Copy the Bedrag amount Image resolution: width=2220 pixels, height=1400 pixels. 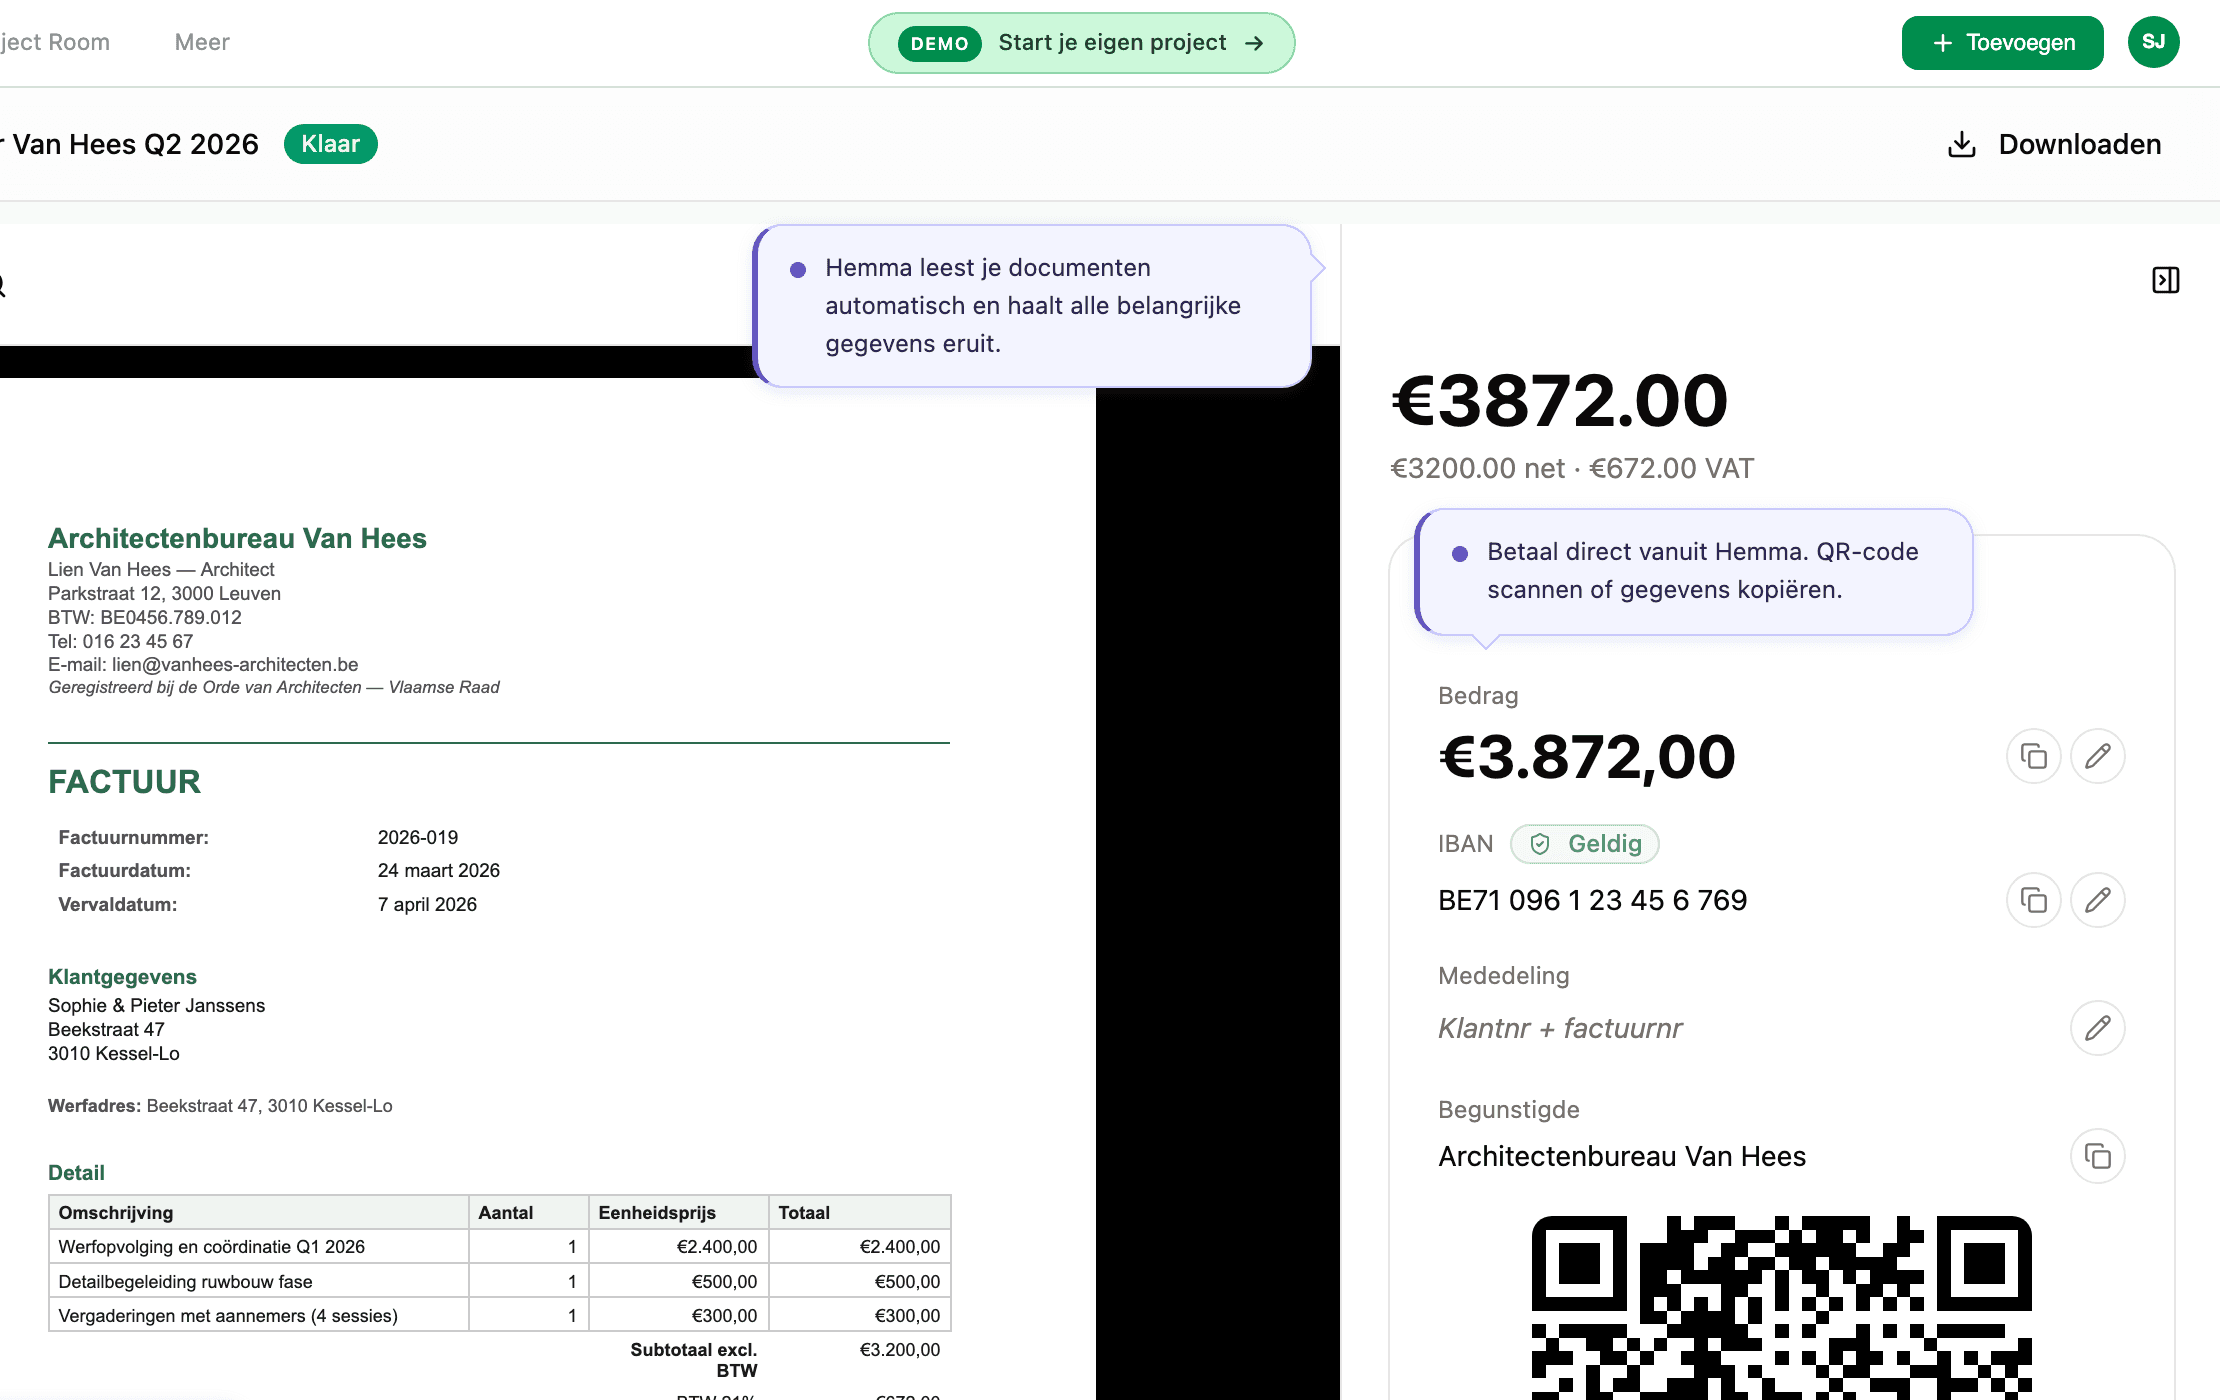click(x=2033, y=756)
